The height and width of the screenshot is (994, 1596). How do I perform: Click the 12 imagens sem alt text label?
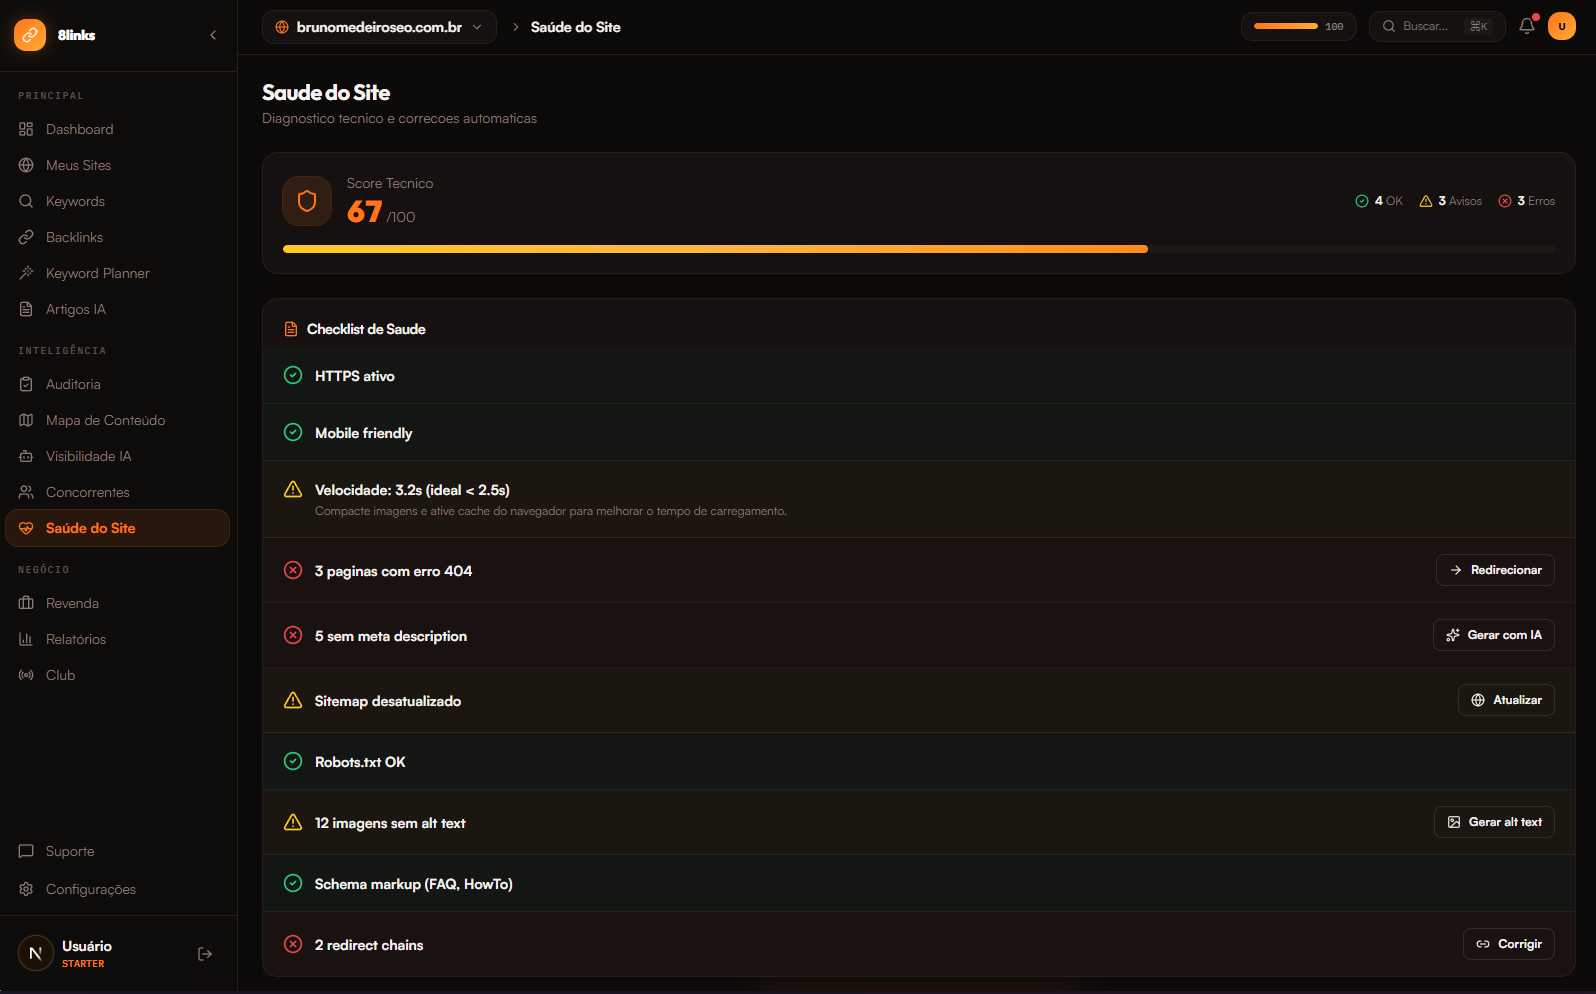pos(390,823)
